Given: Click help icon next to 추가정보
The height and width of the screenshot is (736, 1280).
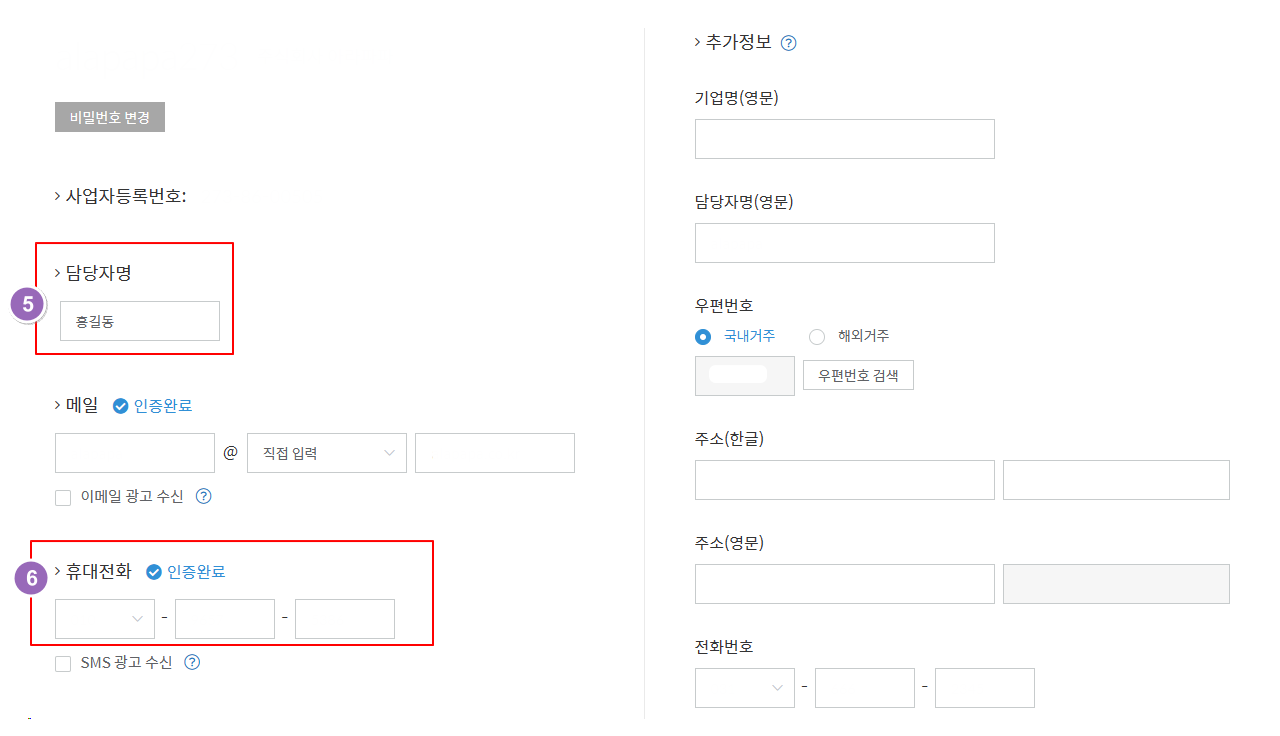Looking at the screenshot, I should [788, 43].
